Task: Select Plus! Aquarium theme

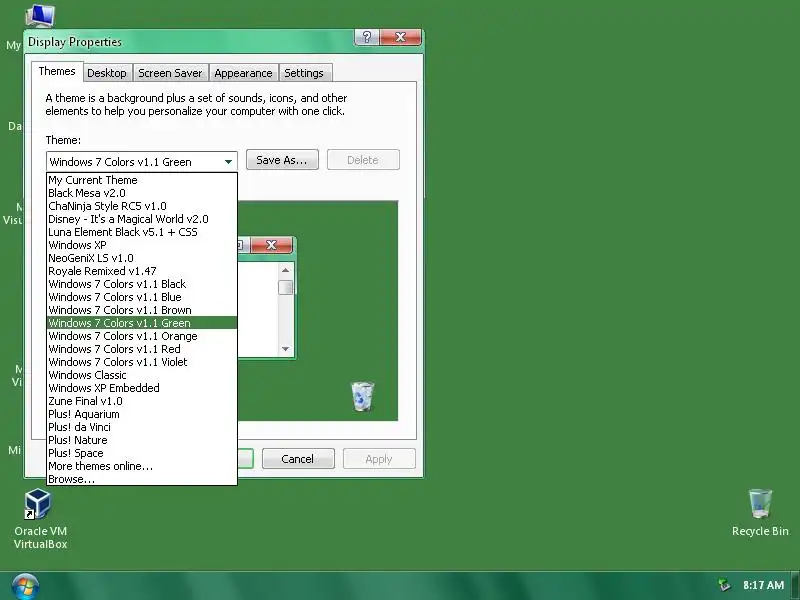Action: click(142, 414)
